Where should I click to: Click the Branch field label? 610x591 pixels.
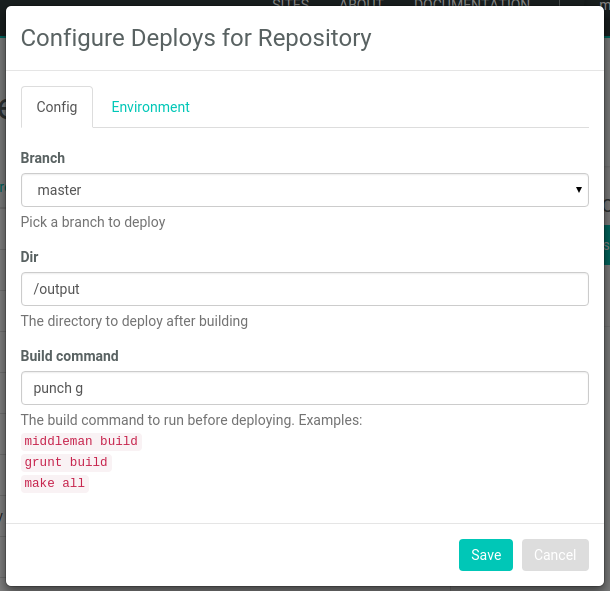pyautogui.click(x=43, y=158)
